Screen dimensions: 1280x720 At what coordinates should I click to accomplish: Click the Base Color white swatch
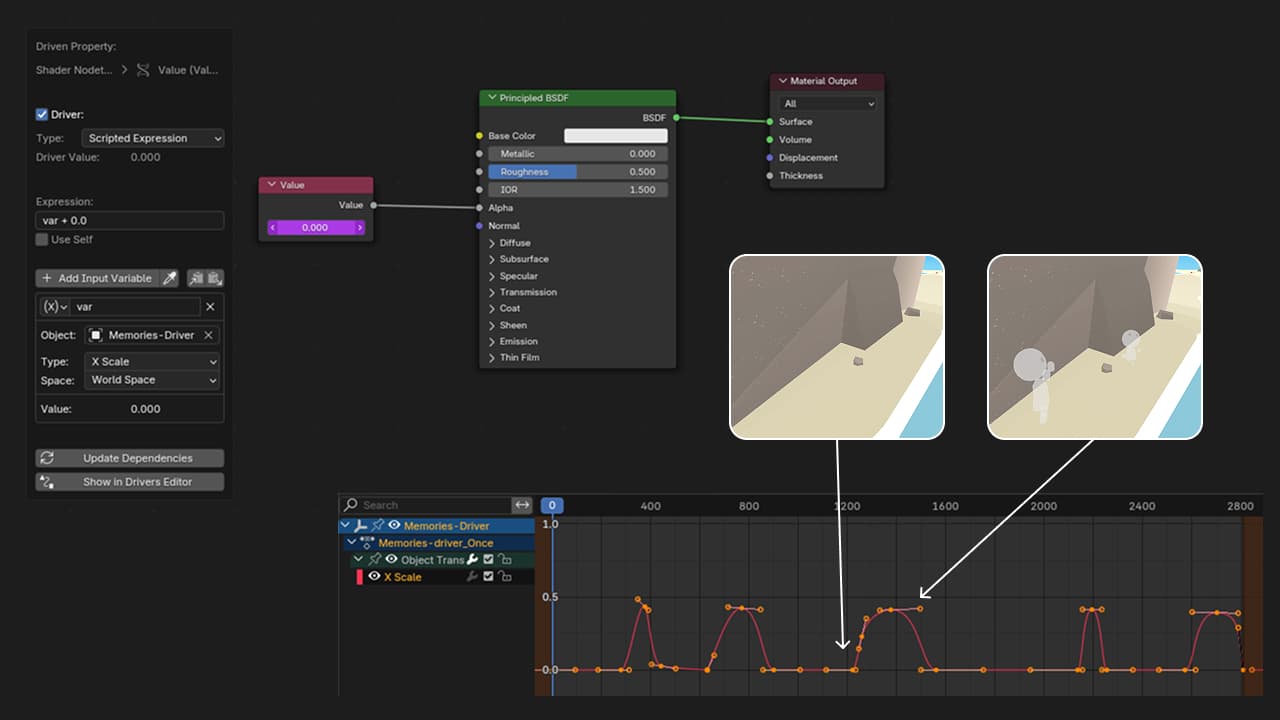point(615,136)
